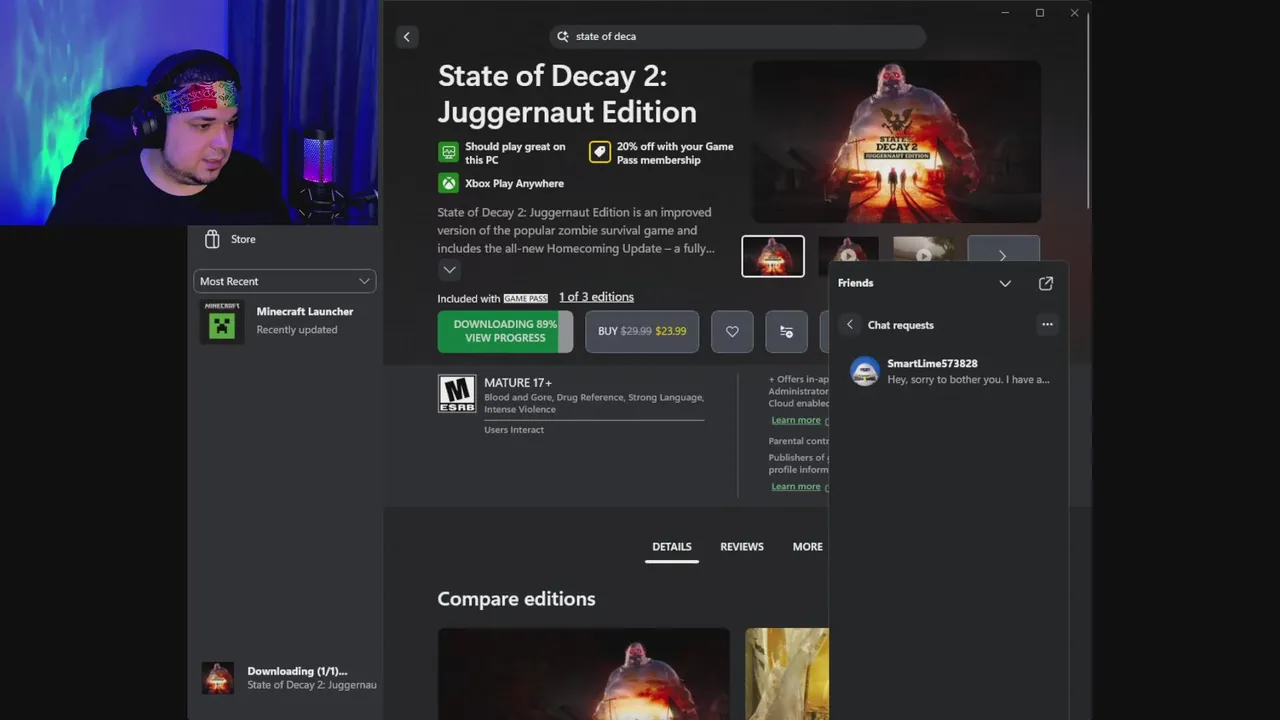Switch to the Reviews tab
This screenshot has height=720, width=1280.
point(742,547)
